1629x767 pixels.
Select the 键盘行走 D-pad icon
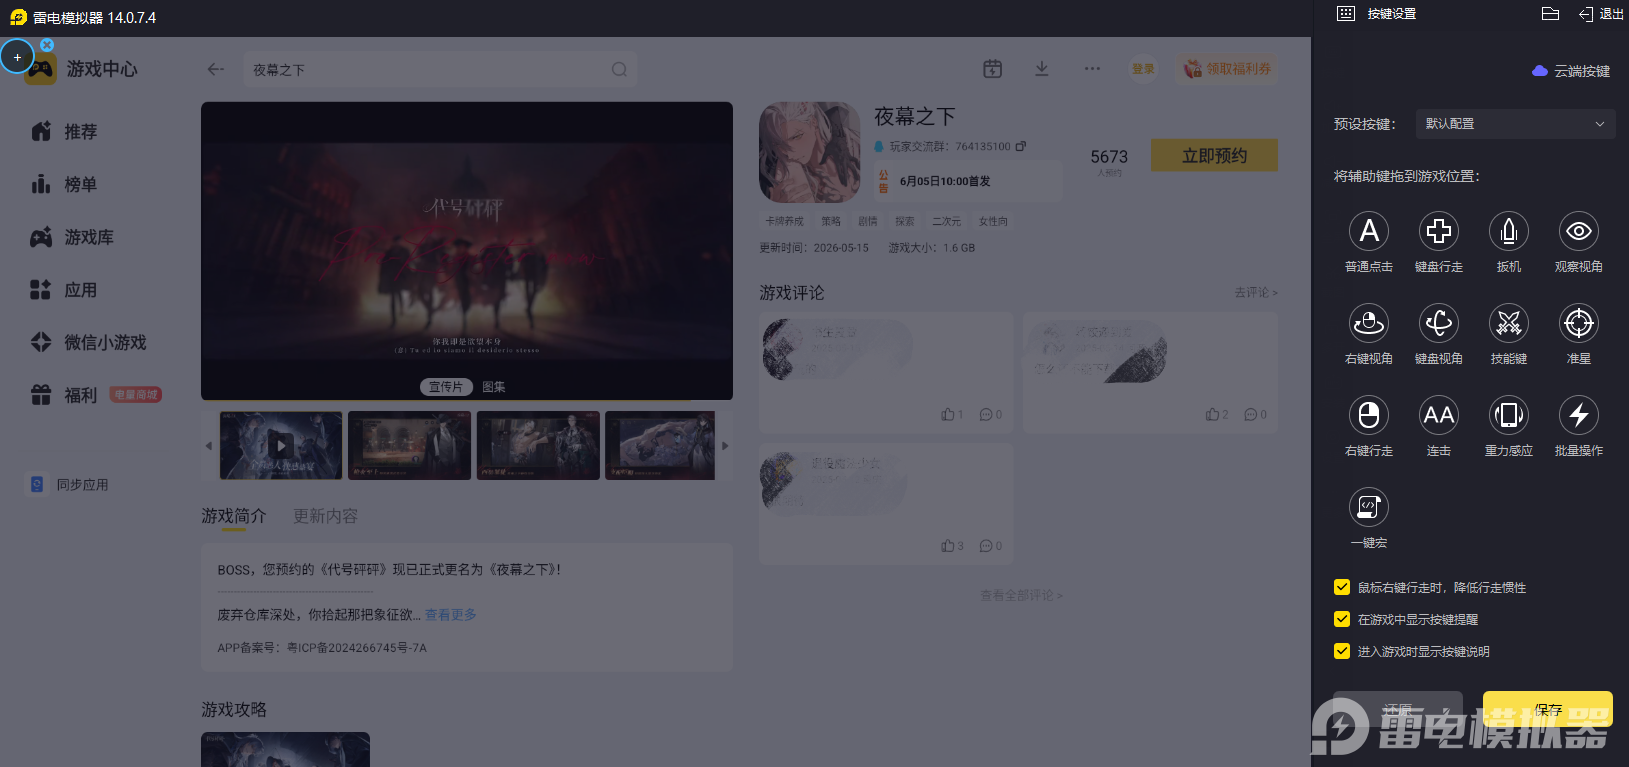(x=1439, y=231)
